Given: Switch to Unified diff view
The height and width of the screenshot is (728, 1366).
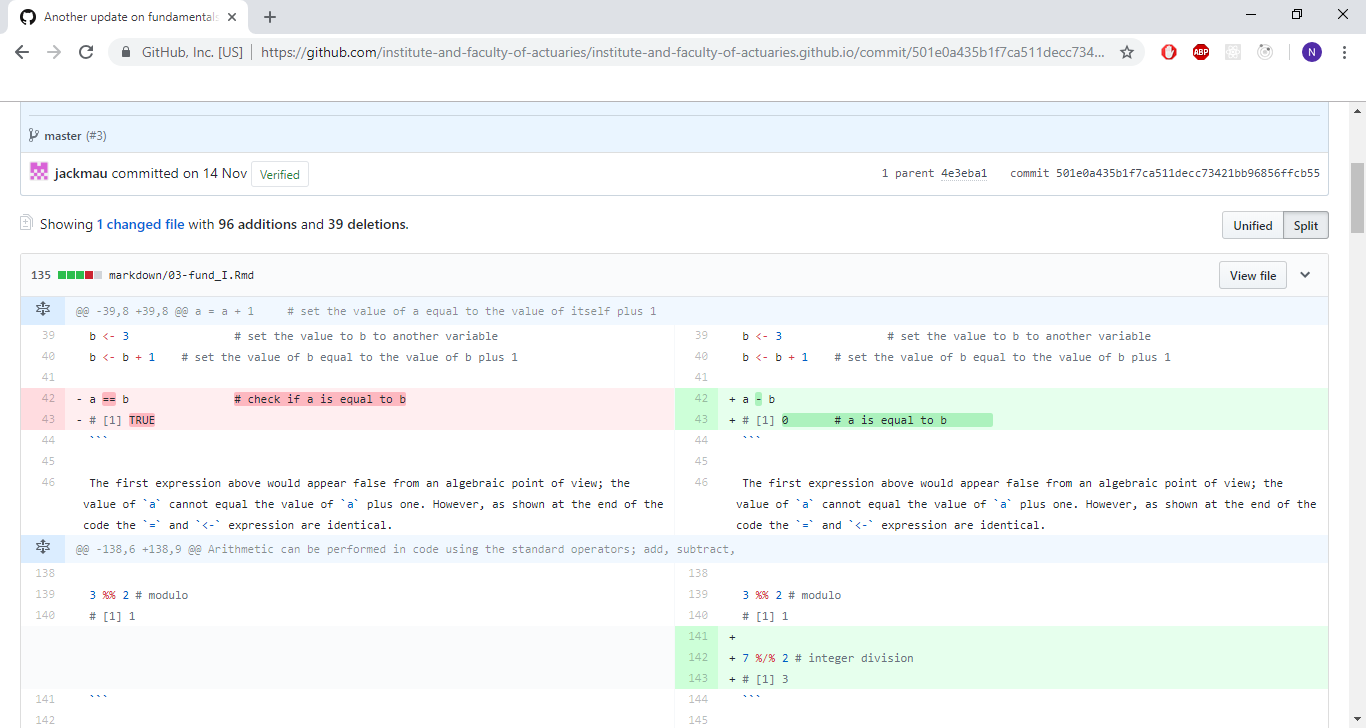Looking at the screenshot, I should point(1252,225).
